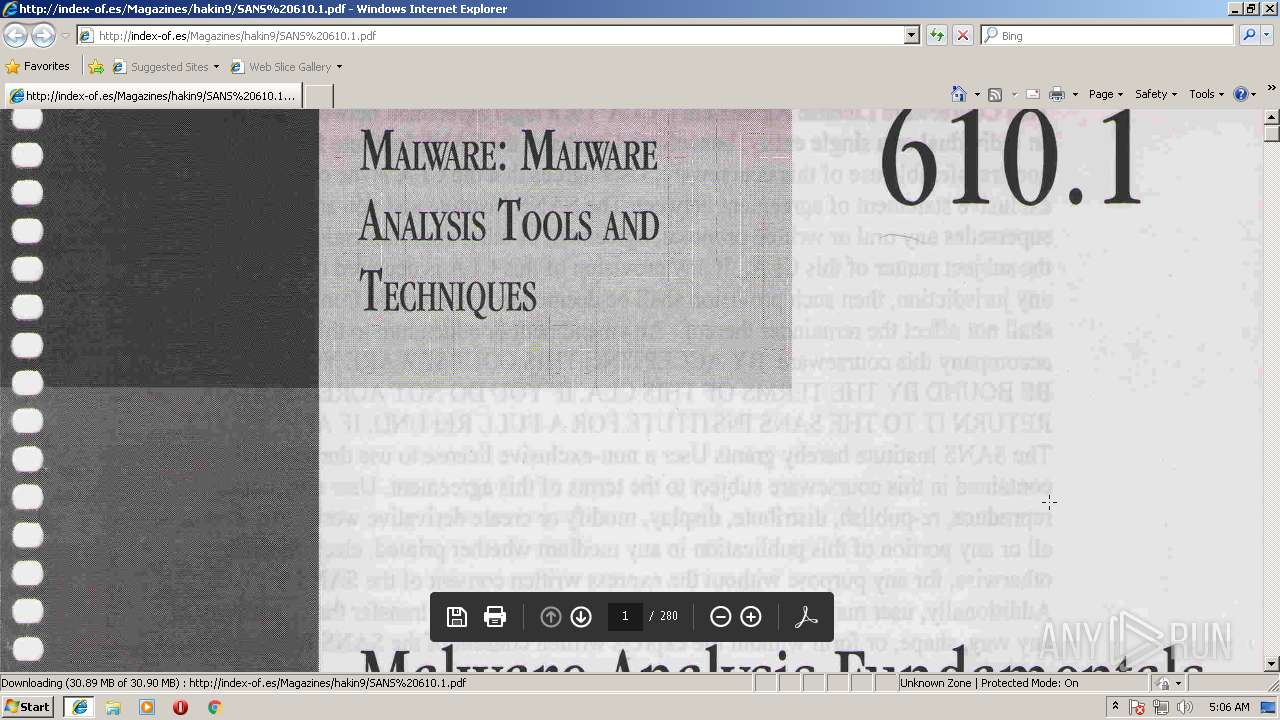
Task: Click the Start button
Action: pyautogui.click(x=28, y=707)
